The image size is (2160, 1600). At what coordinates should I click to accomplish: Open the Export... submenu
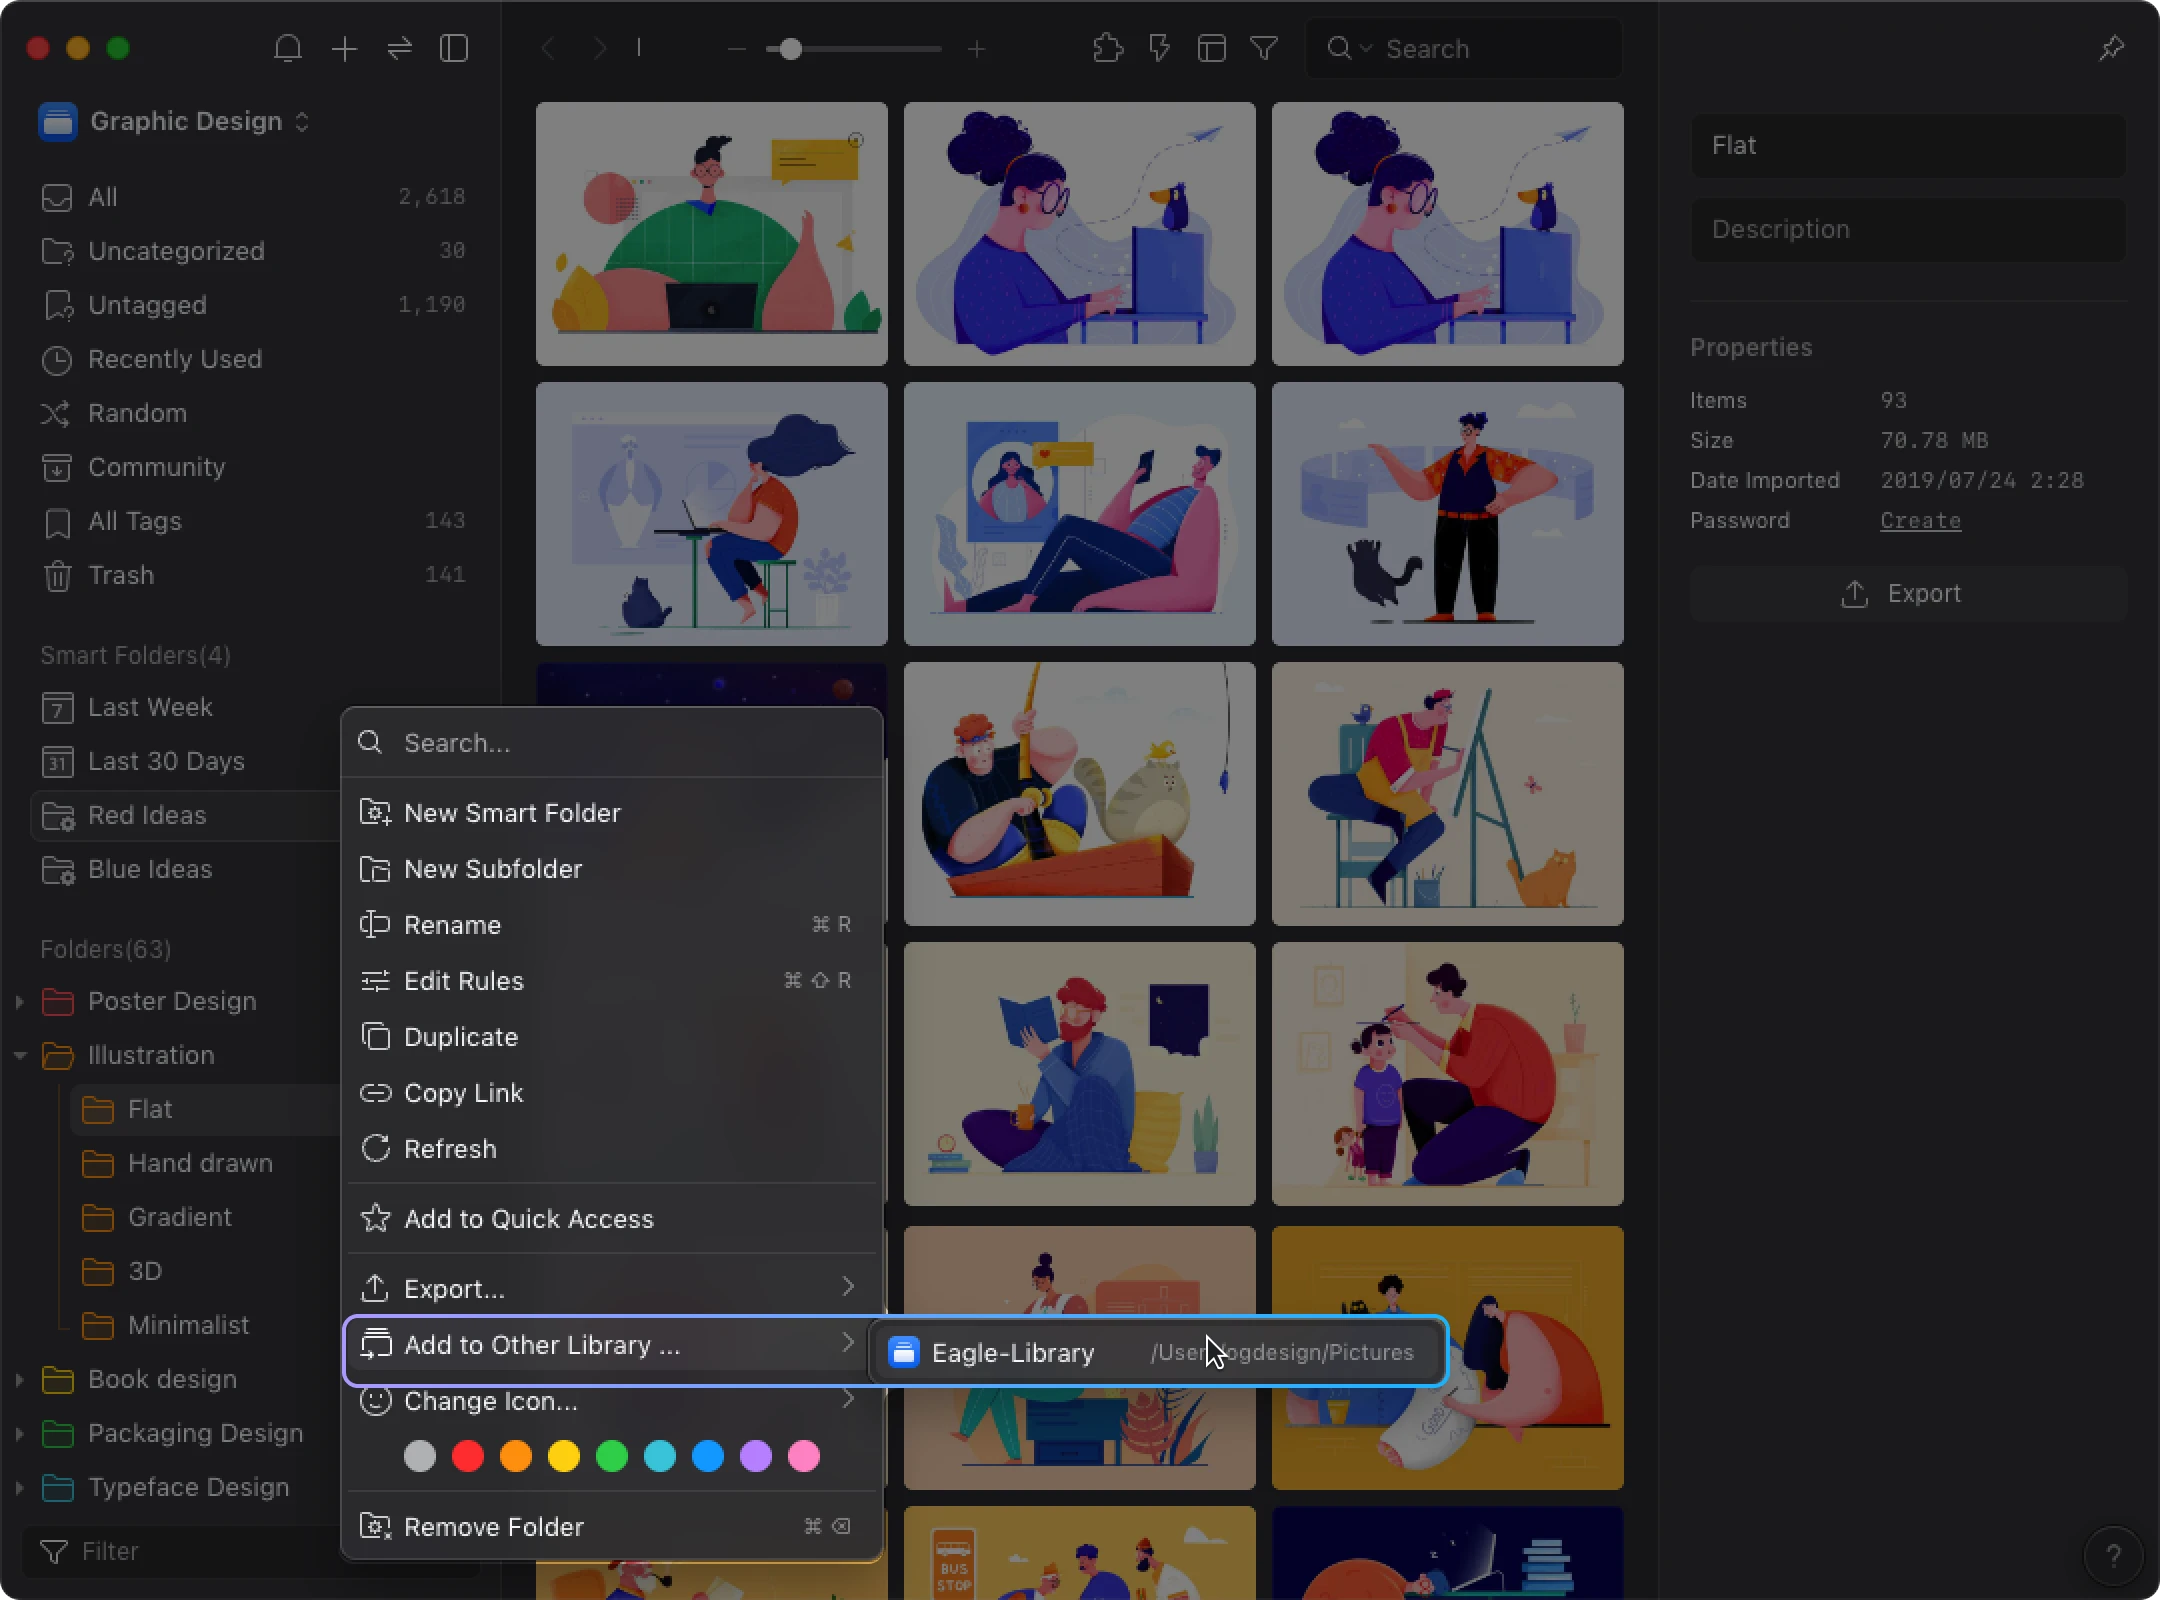click(x=612, y=1289)
